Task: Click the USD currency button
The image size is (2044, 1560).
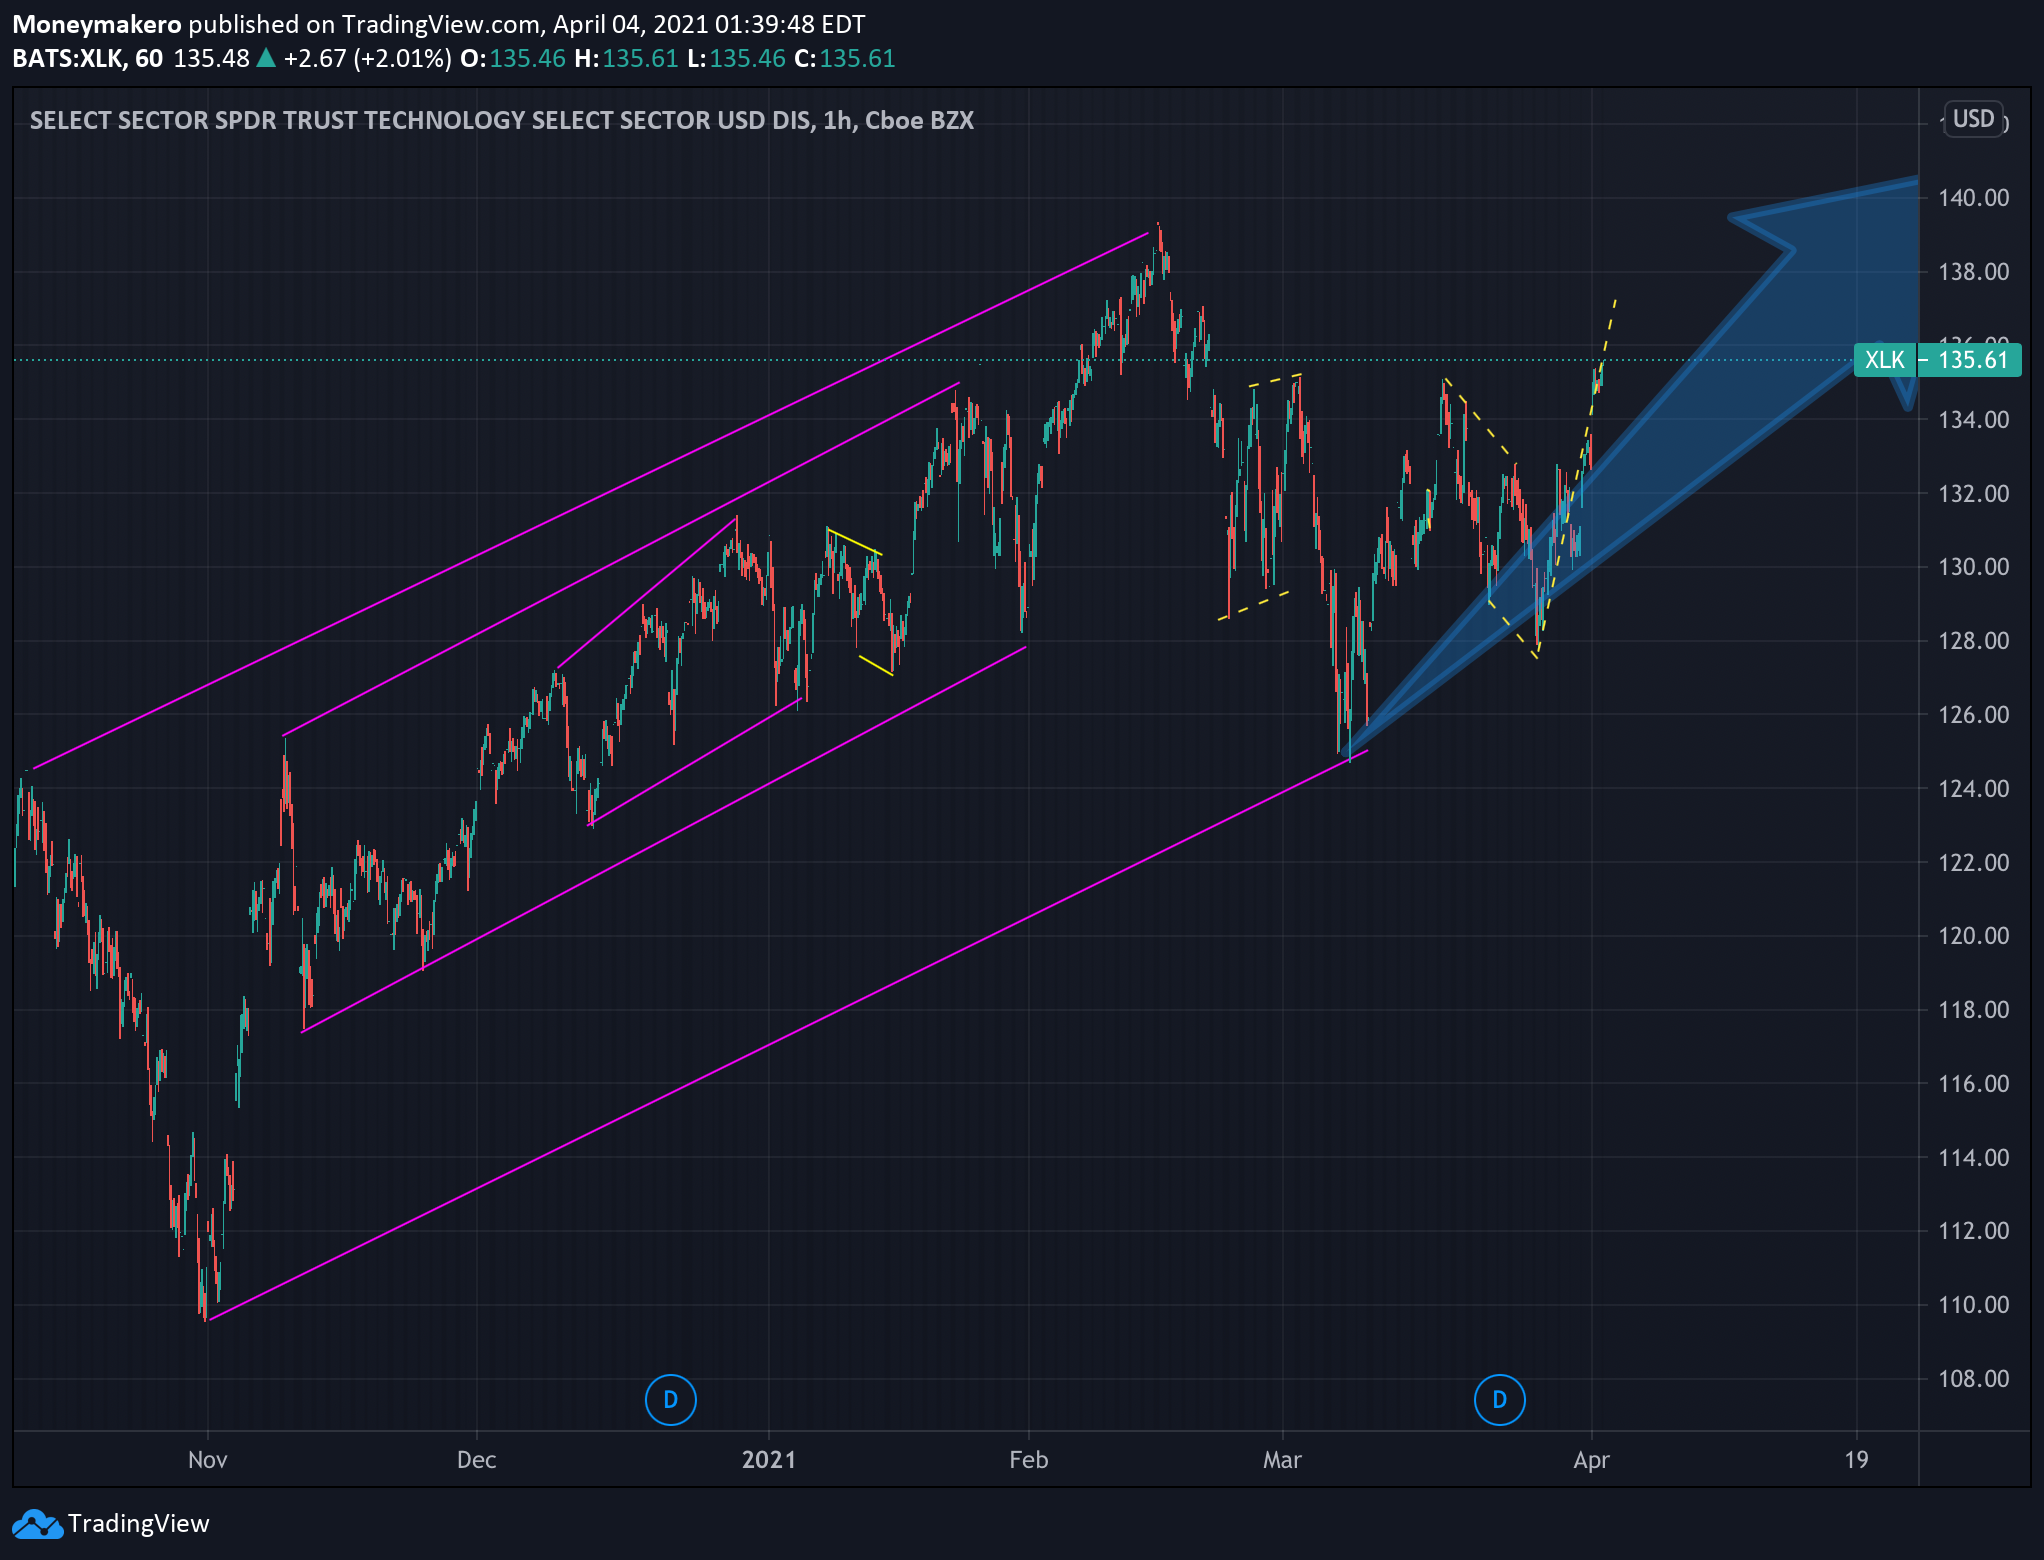Action: 1973,119
